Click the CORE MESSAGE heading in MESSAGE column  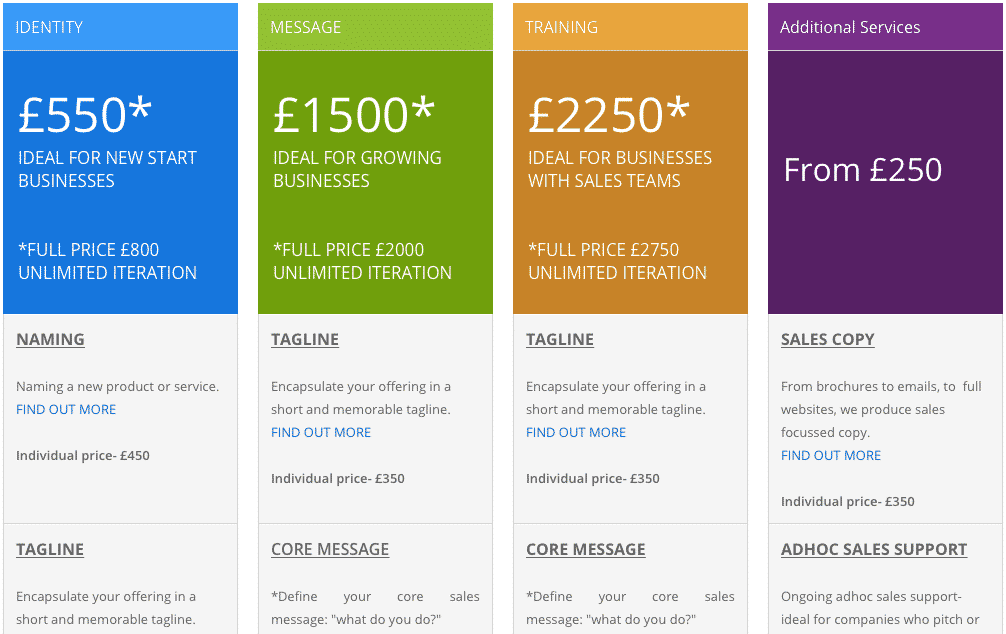[x=330, y=549]
